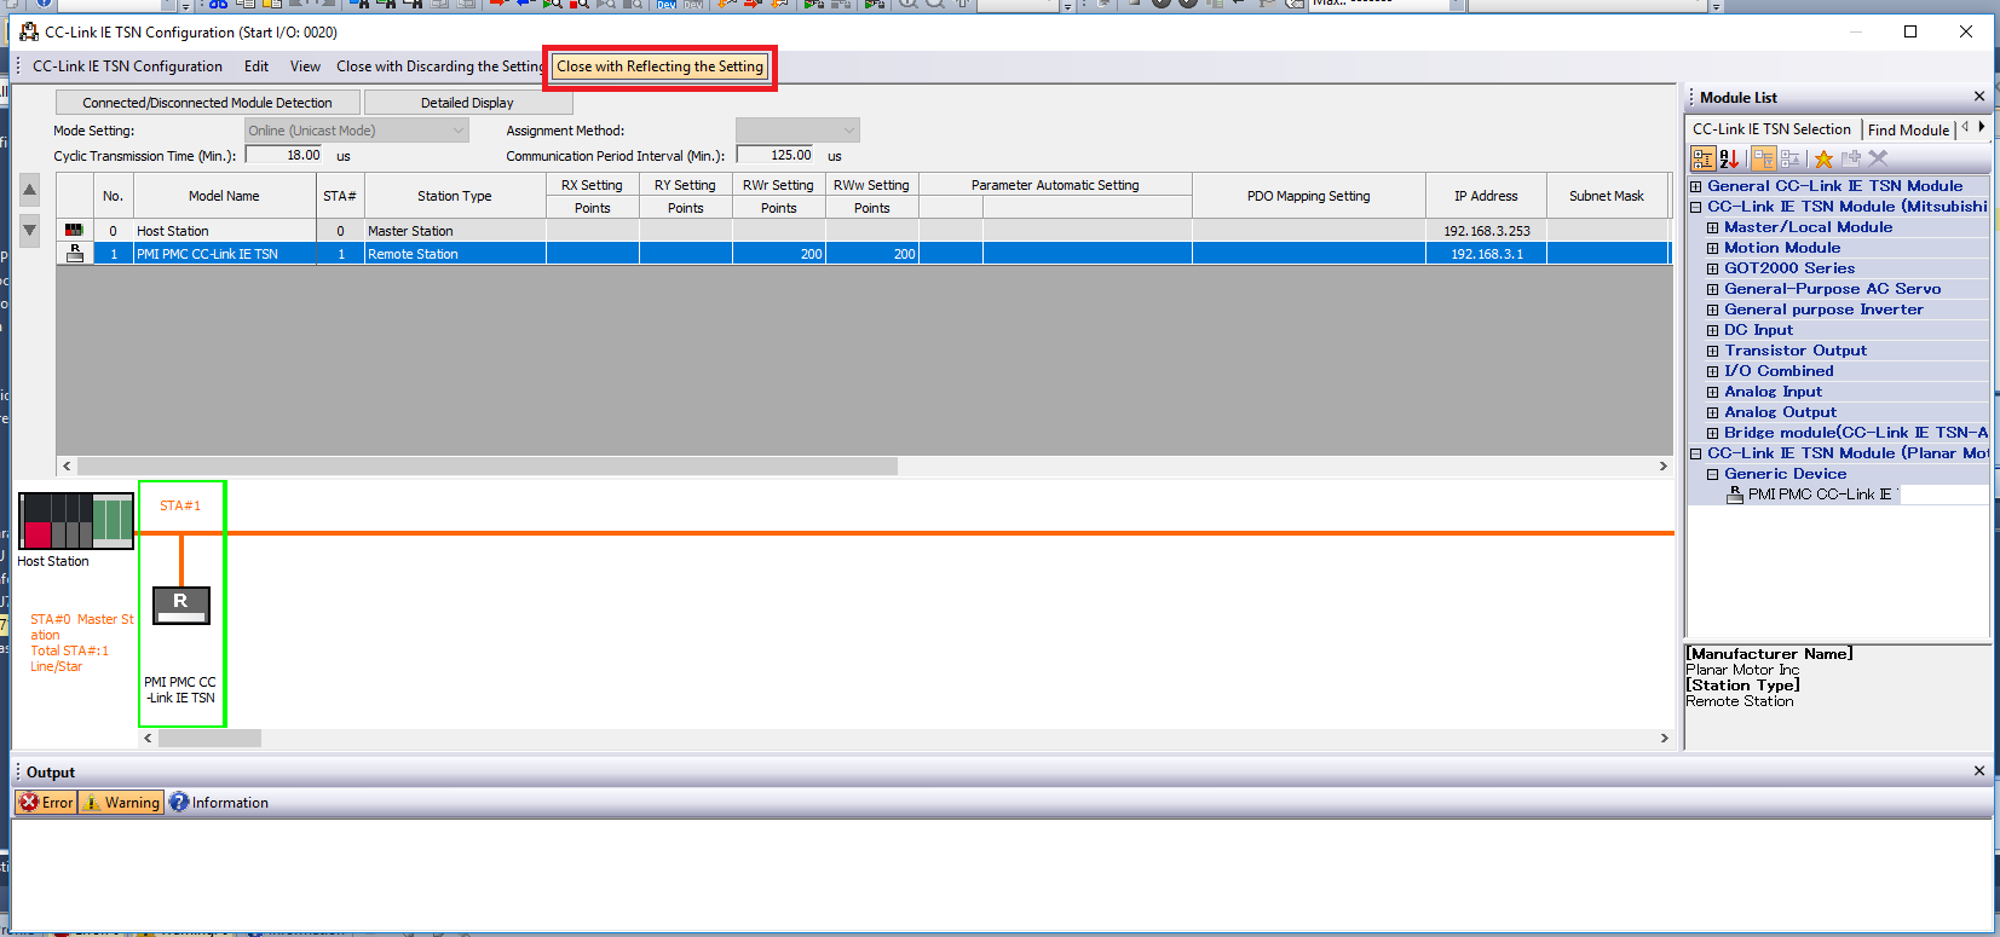
Task: Expand I/O Combined node
Action: (x=1712, y=371)
